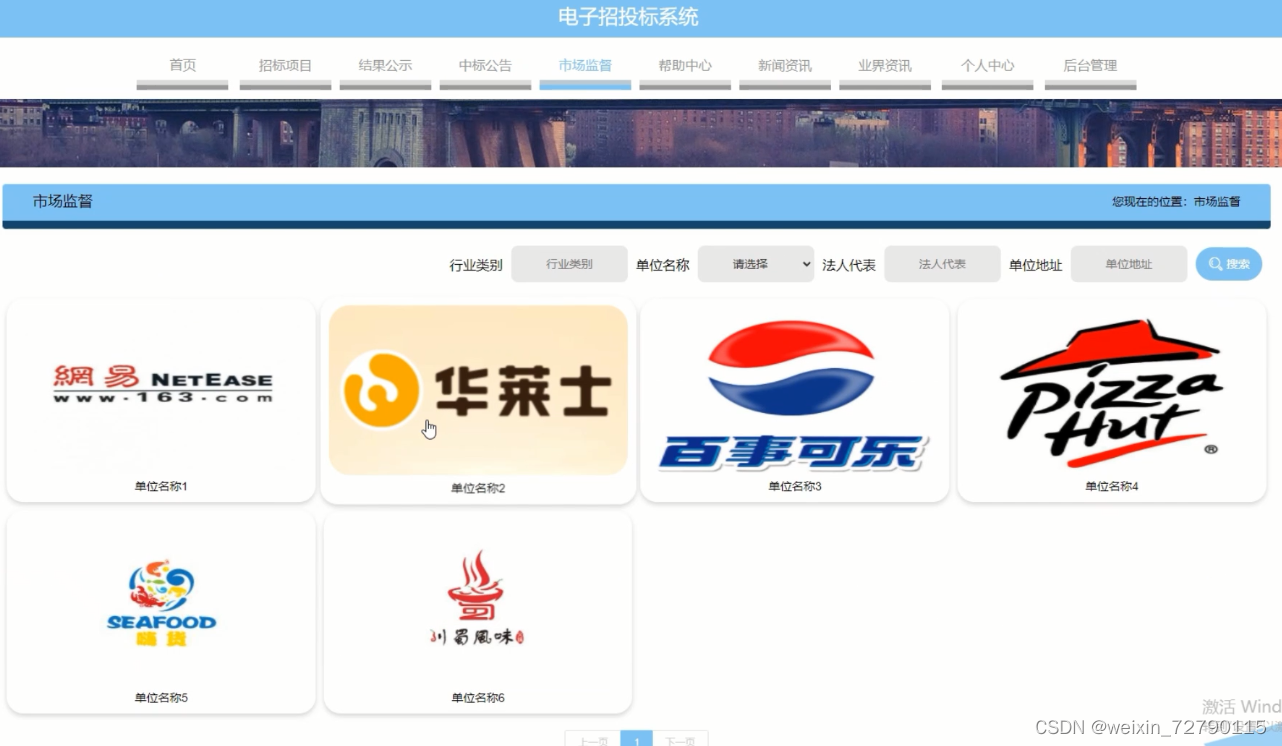This screenshot has height=746, width=1282.
Task: Click the 单位名称4 label
Action: click(x=1112, y=486)
